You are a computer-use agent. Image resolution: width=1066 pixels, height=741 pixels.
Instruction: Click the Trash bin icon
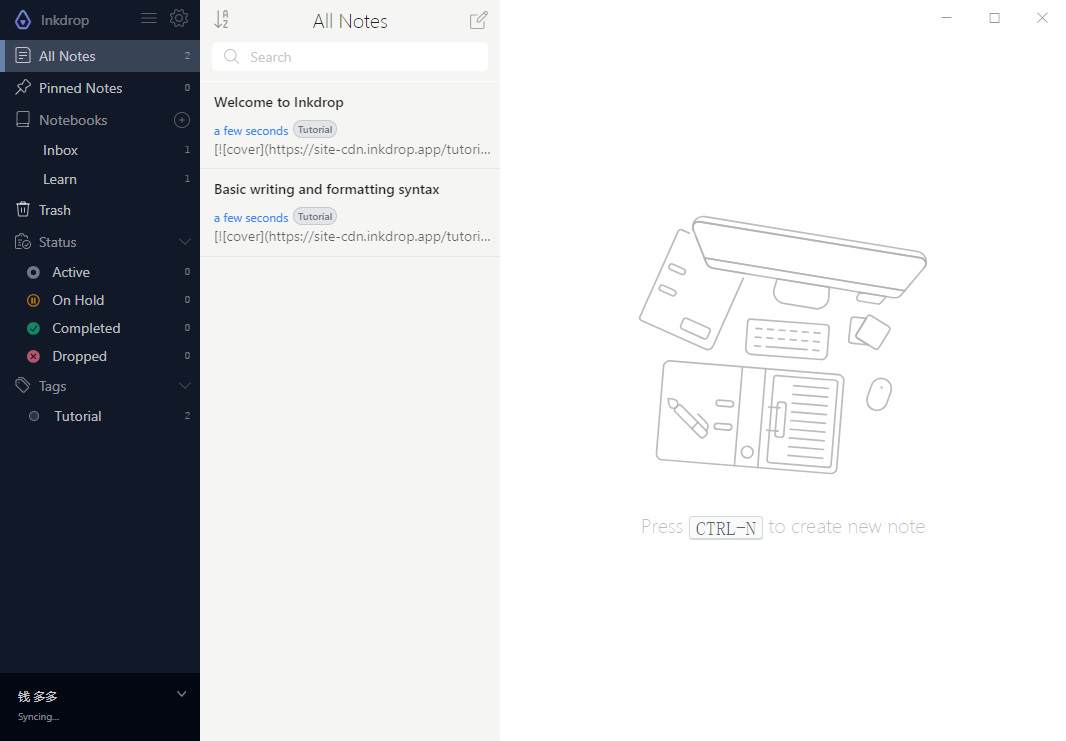coord(23,209)
